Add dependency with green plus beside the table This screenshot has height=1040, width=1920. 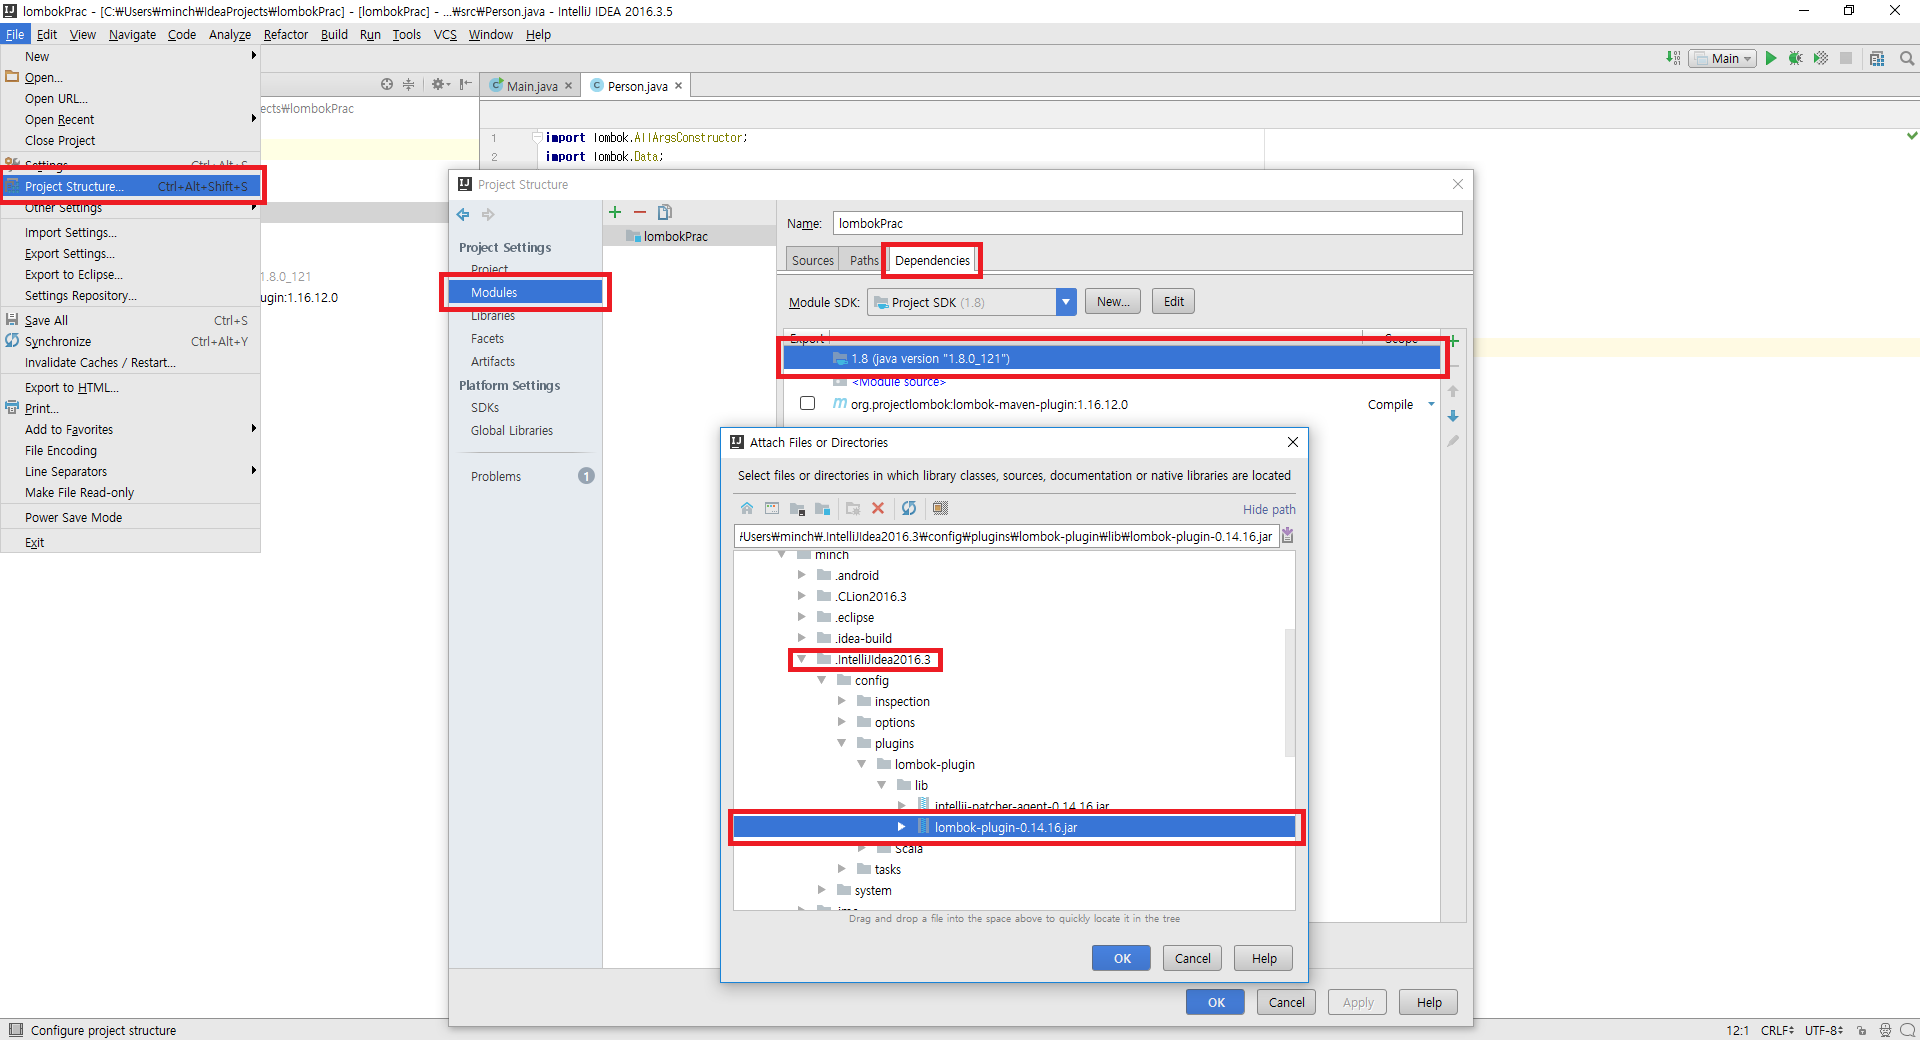(1453, 341)
